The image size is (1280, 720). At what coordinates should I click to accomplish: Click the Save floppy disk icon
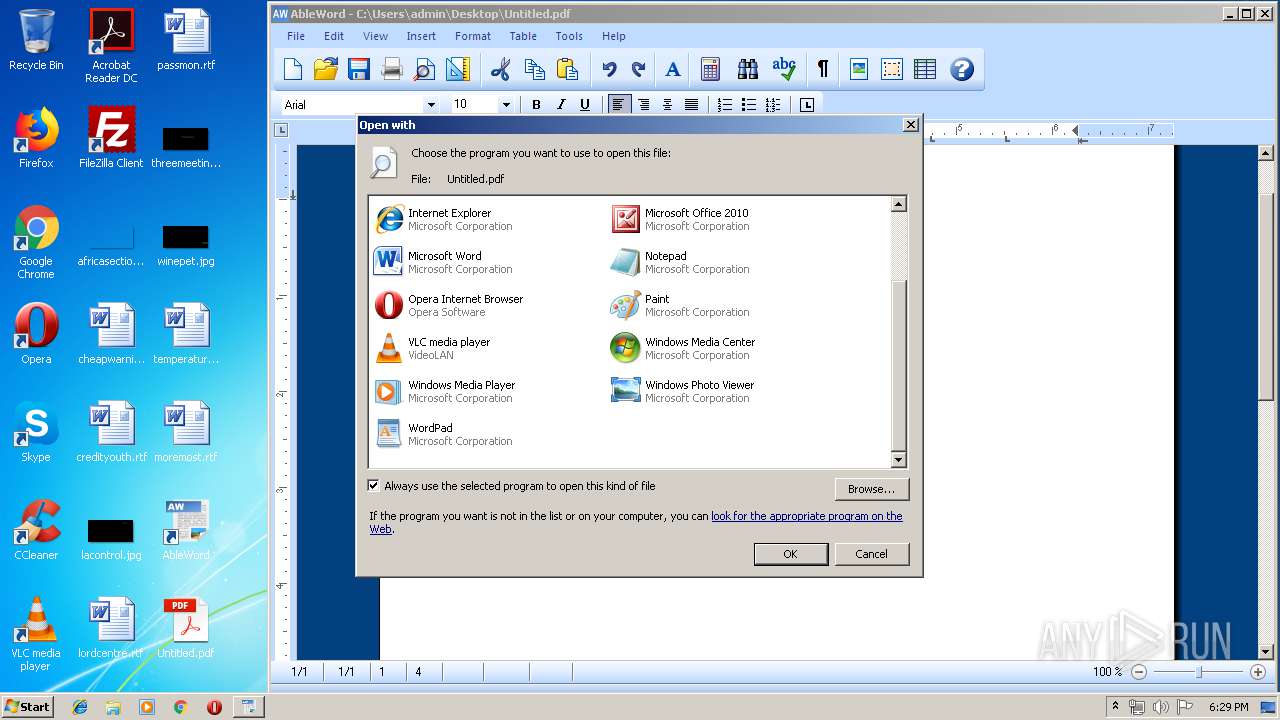click(358, 69)
